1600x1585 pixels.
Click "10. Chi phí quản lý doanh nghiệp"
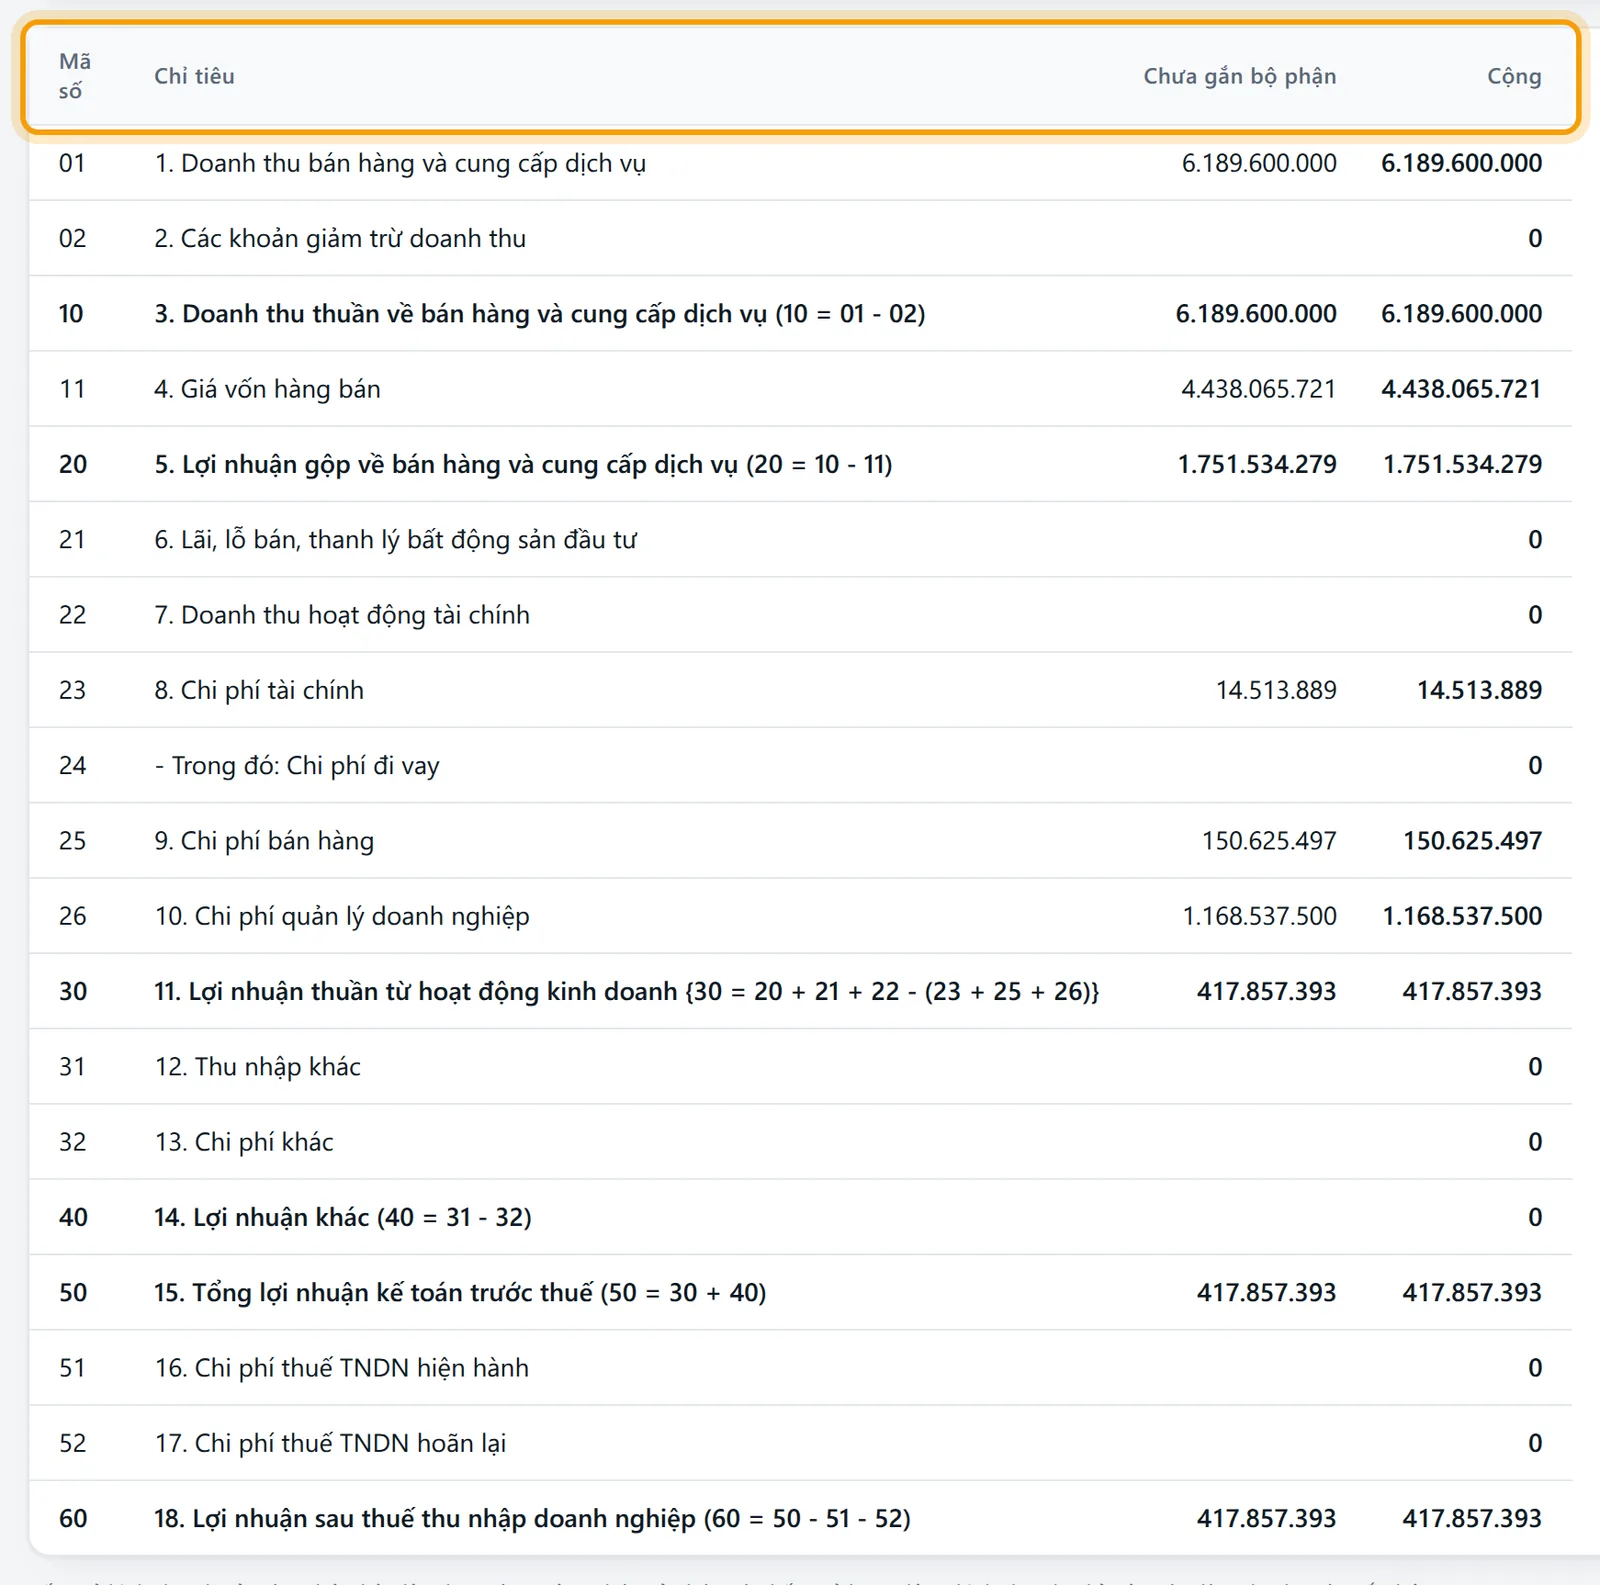pos(342,916)
